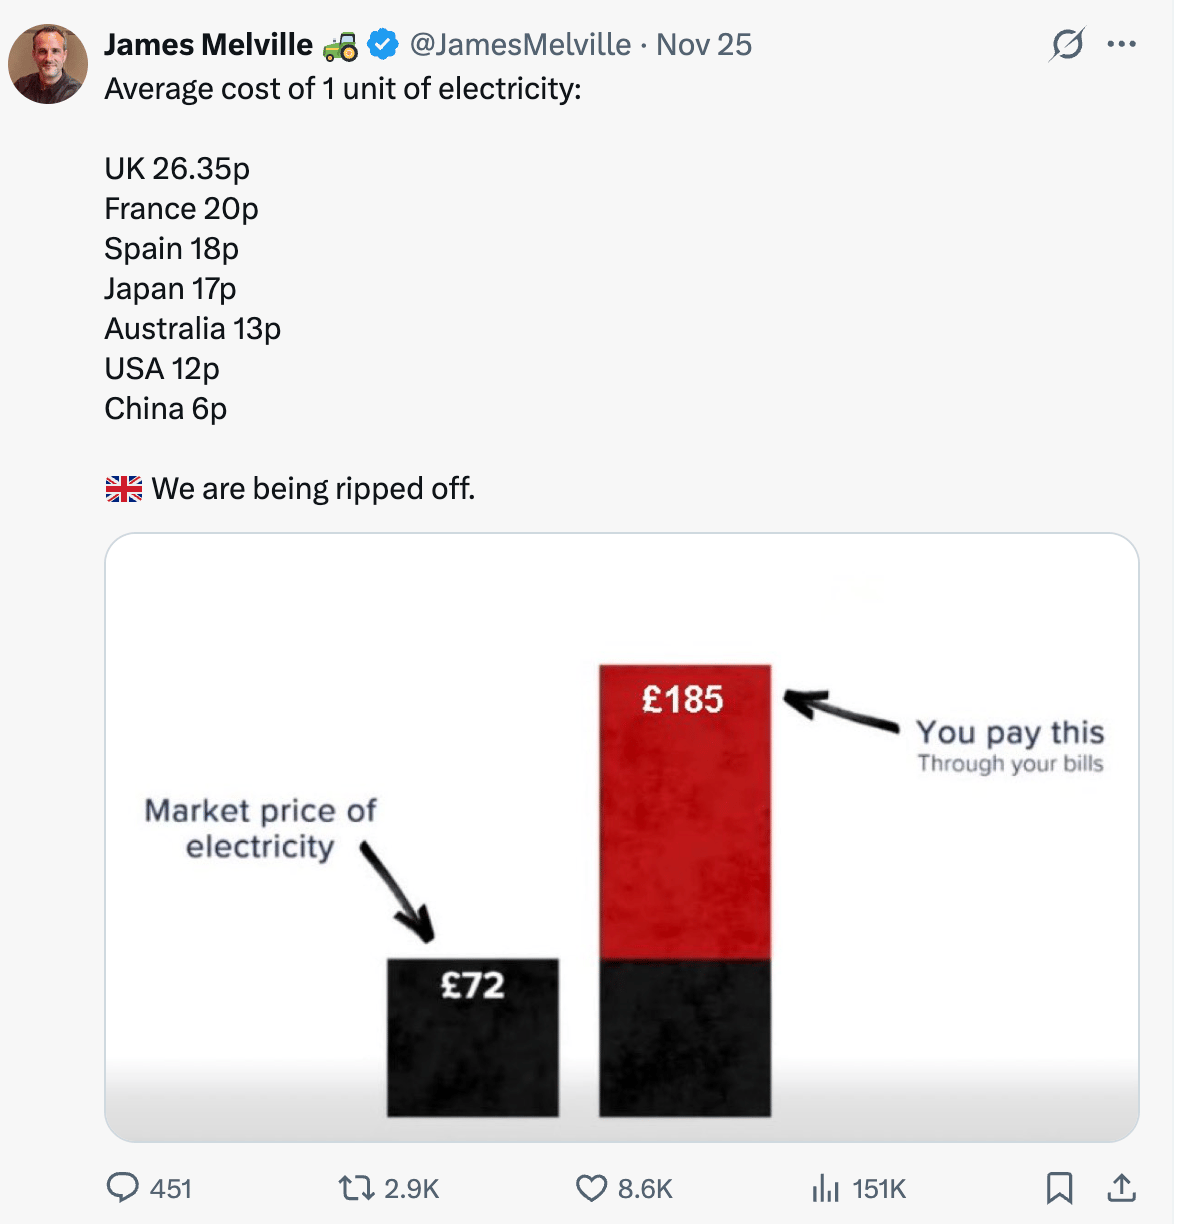The width and height of the screenshot is (1178, 1224).
Task: Click the tractor emoji beside the name
Action: coord(340,46)
